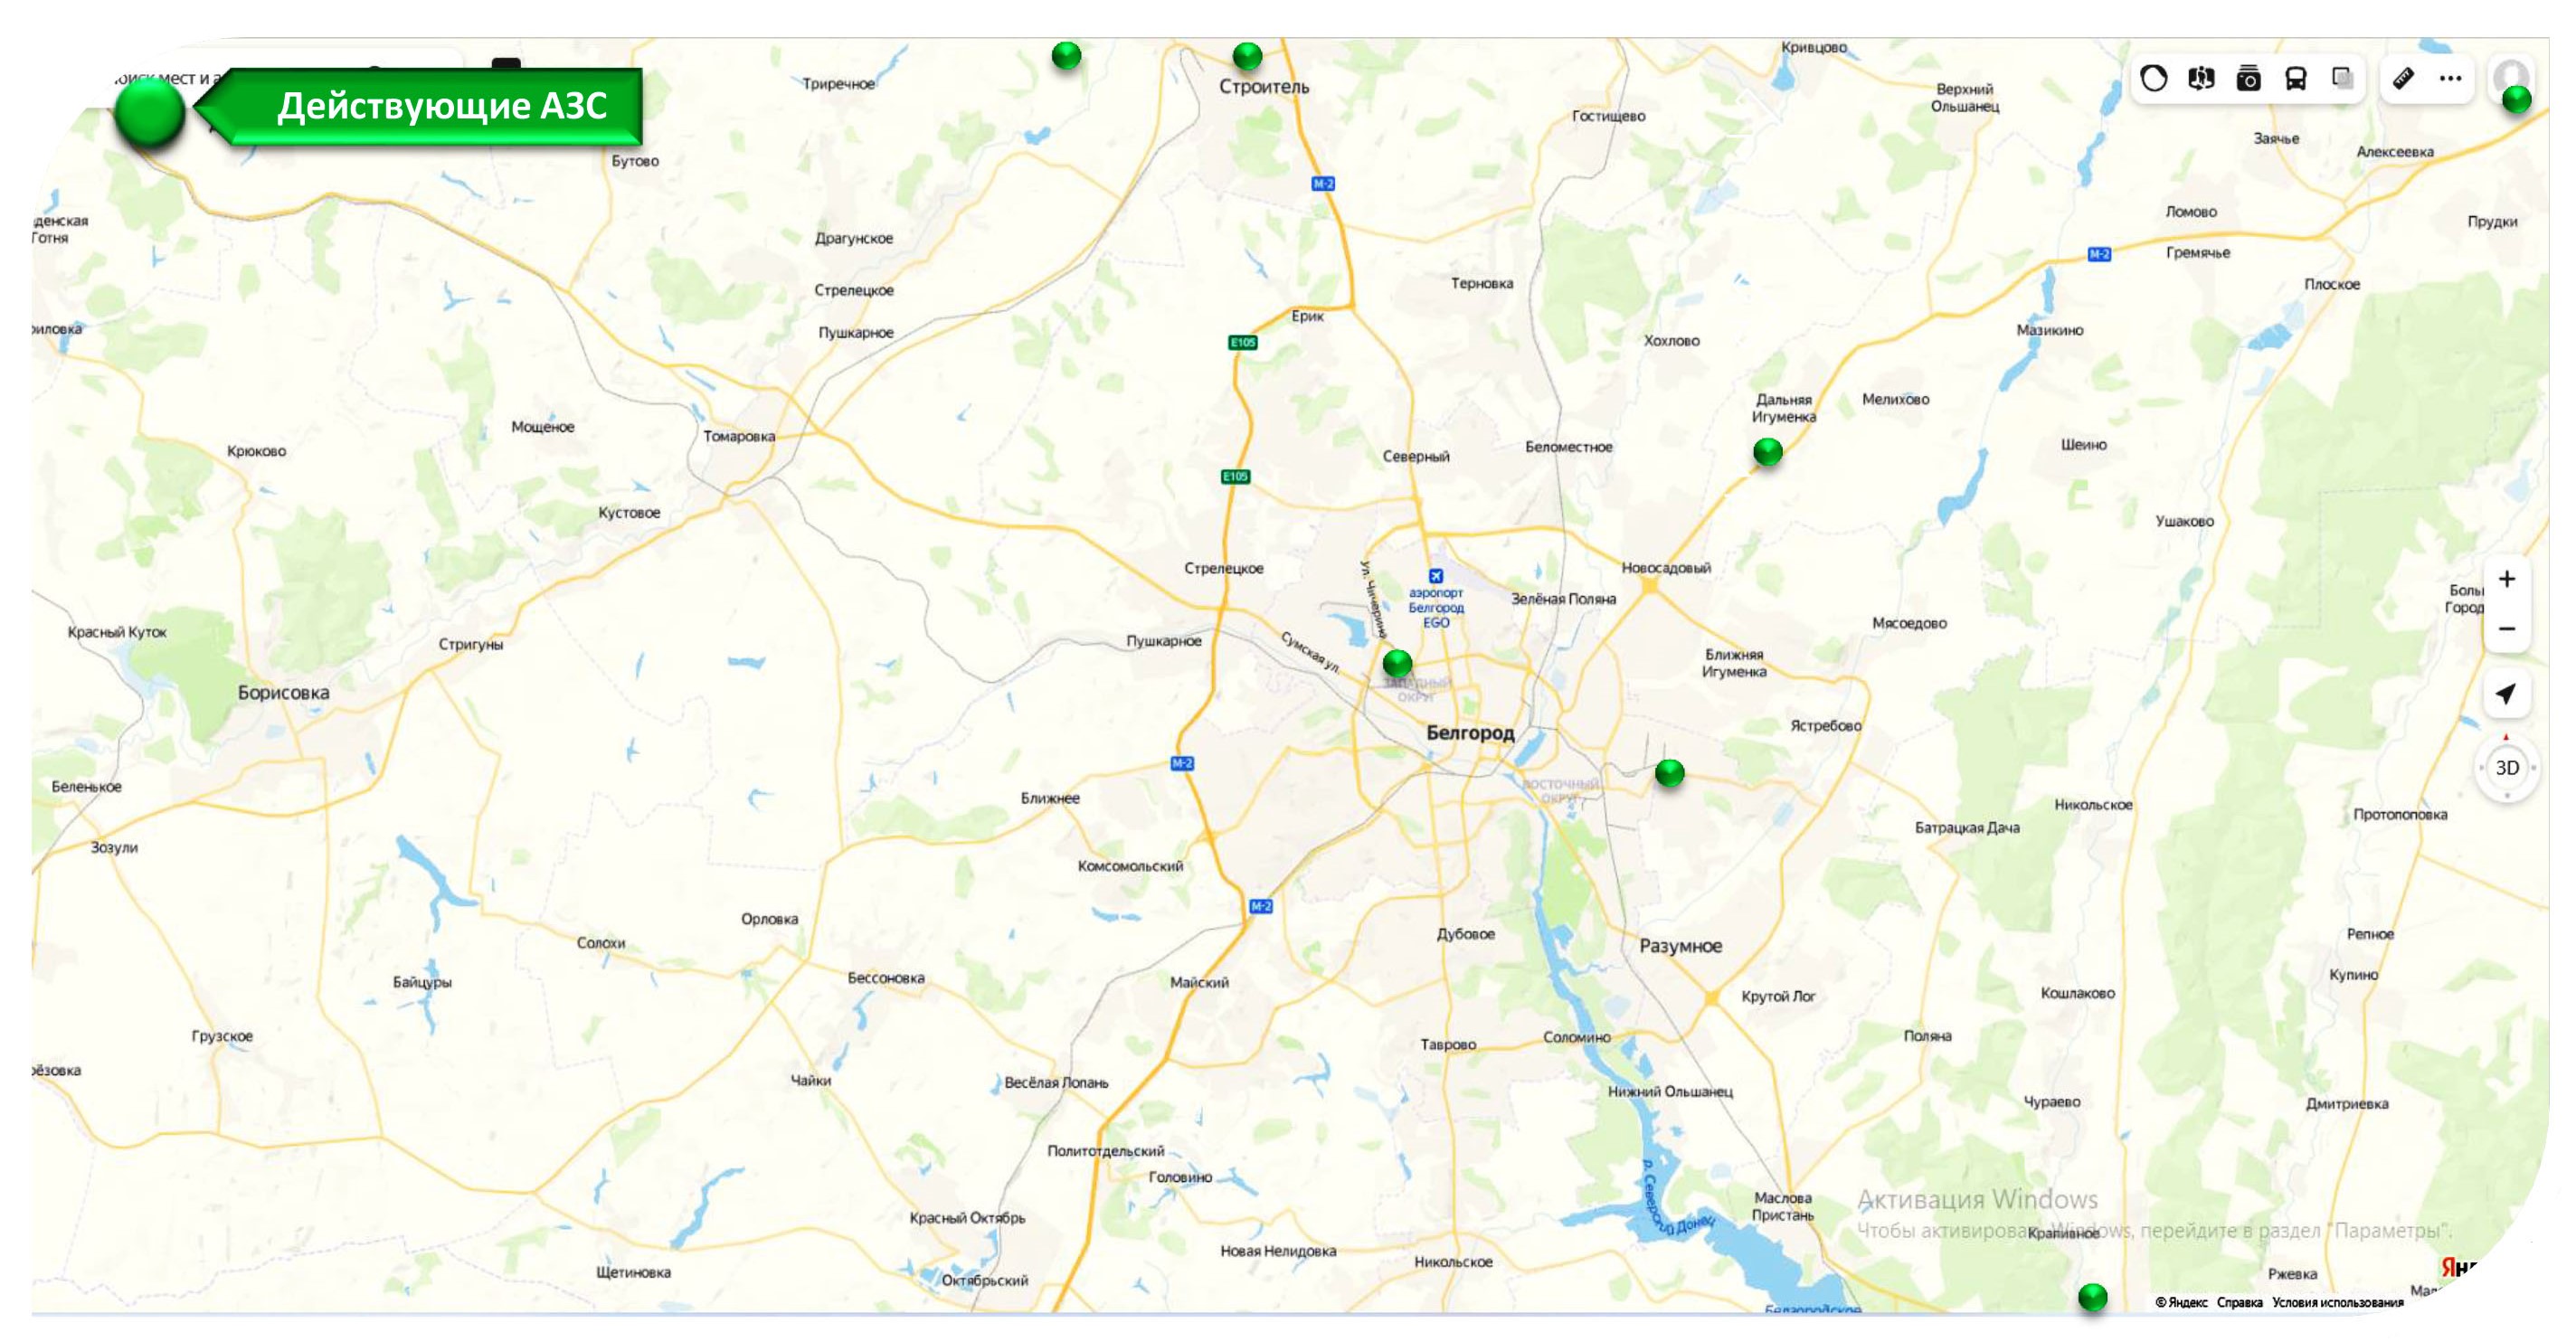Click the © Яндекс copyright link
Image resolution: width=2576 pixels, height=1342 pixels.
click(2182, 1302)
